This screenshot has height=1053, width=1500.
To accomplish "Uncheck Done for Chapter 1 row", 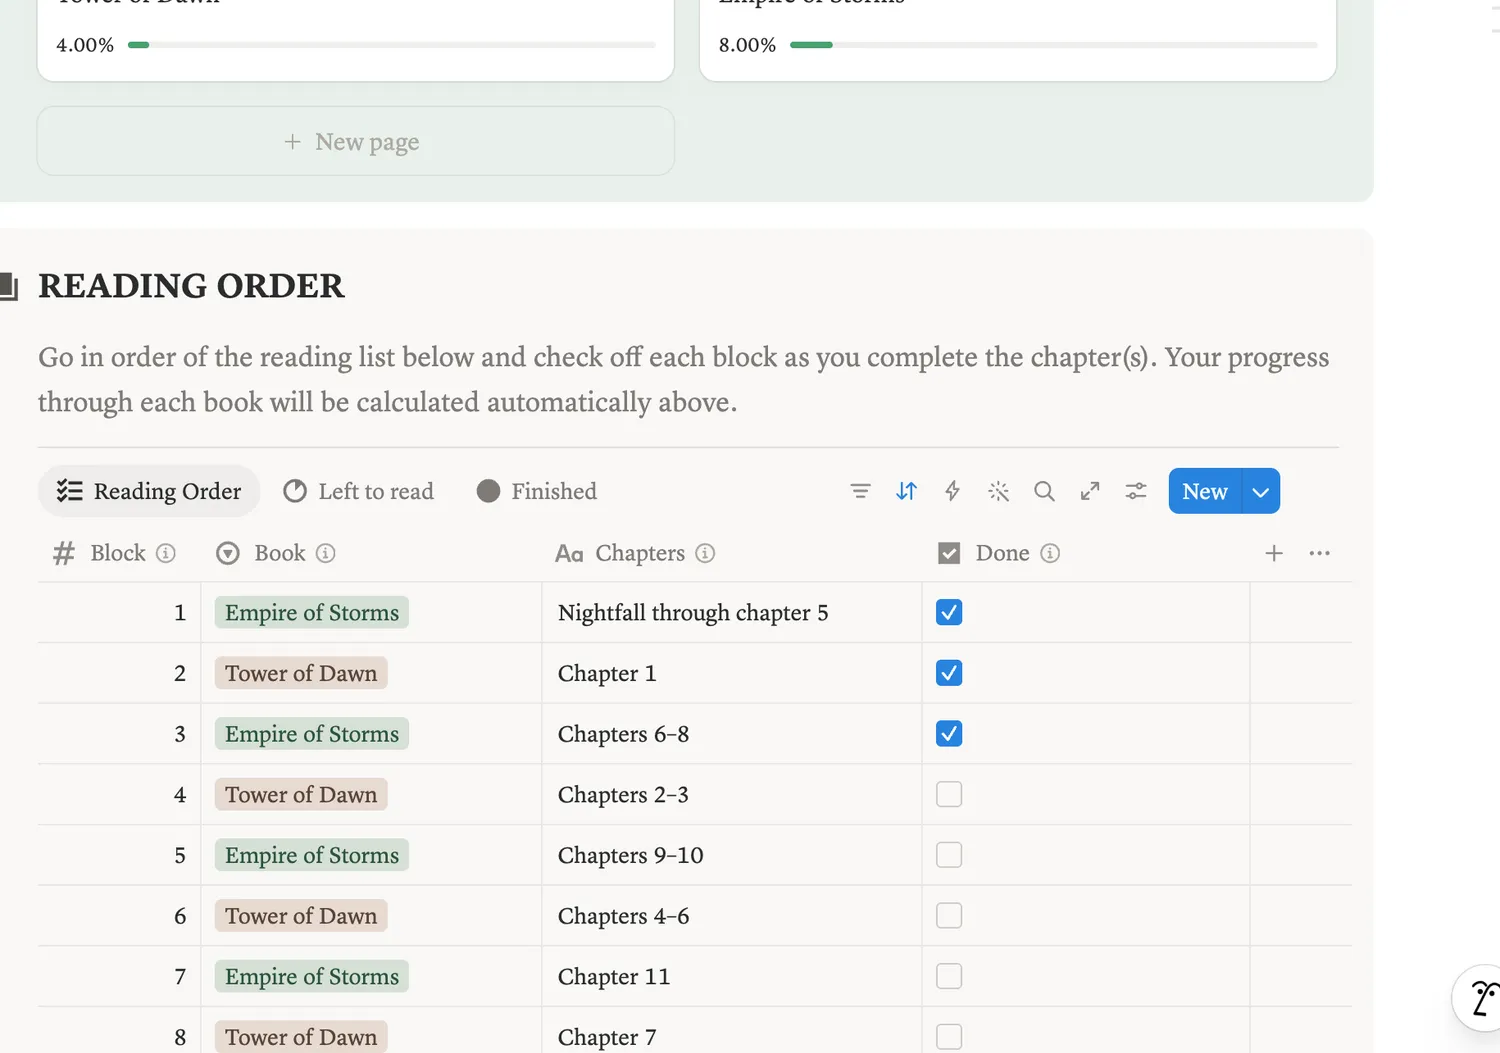I will (x=949, y=673).
